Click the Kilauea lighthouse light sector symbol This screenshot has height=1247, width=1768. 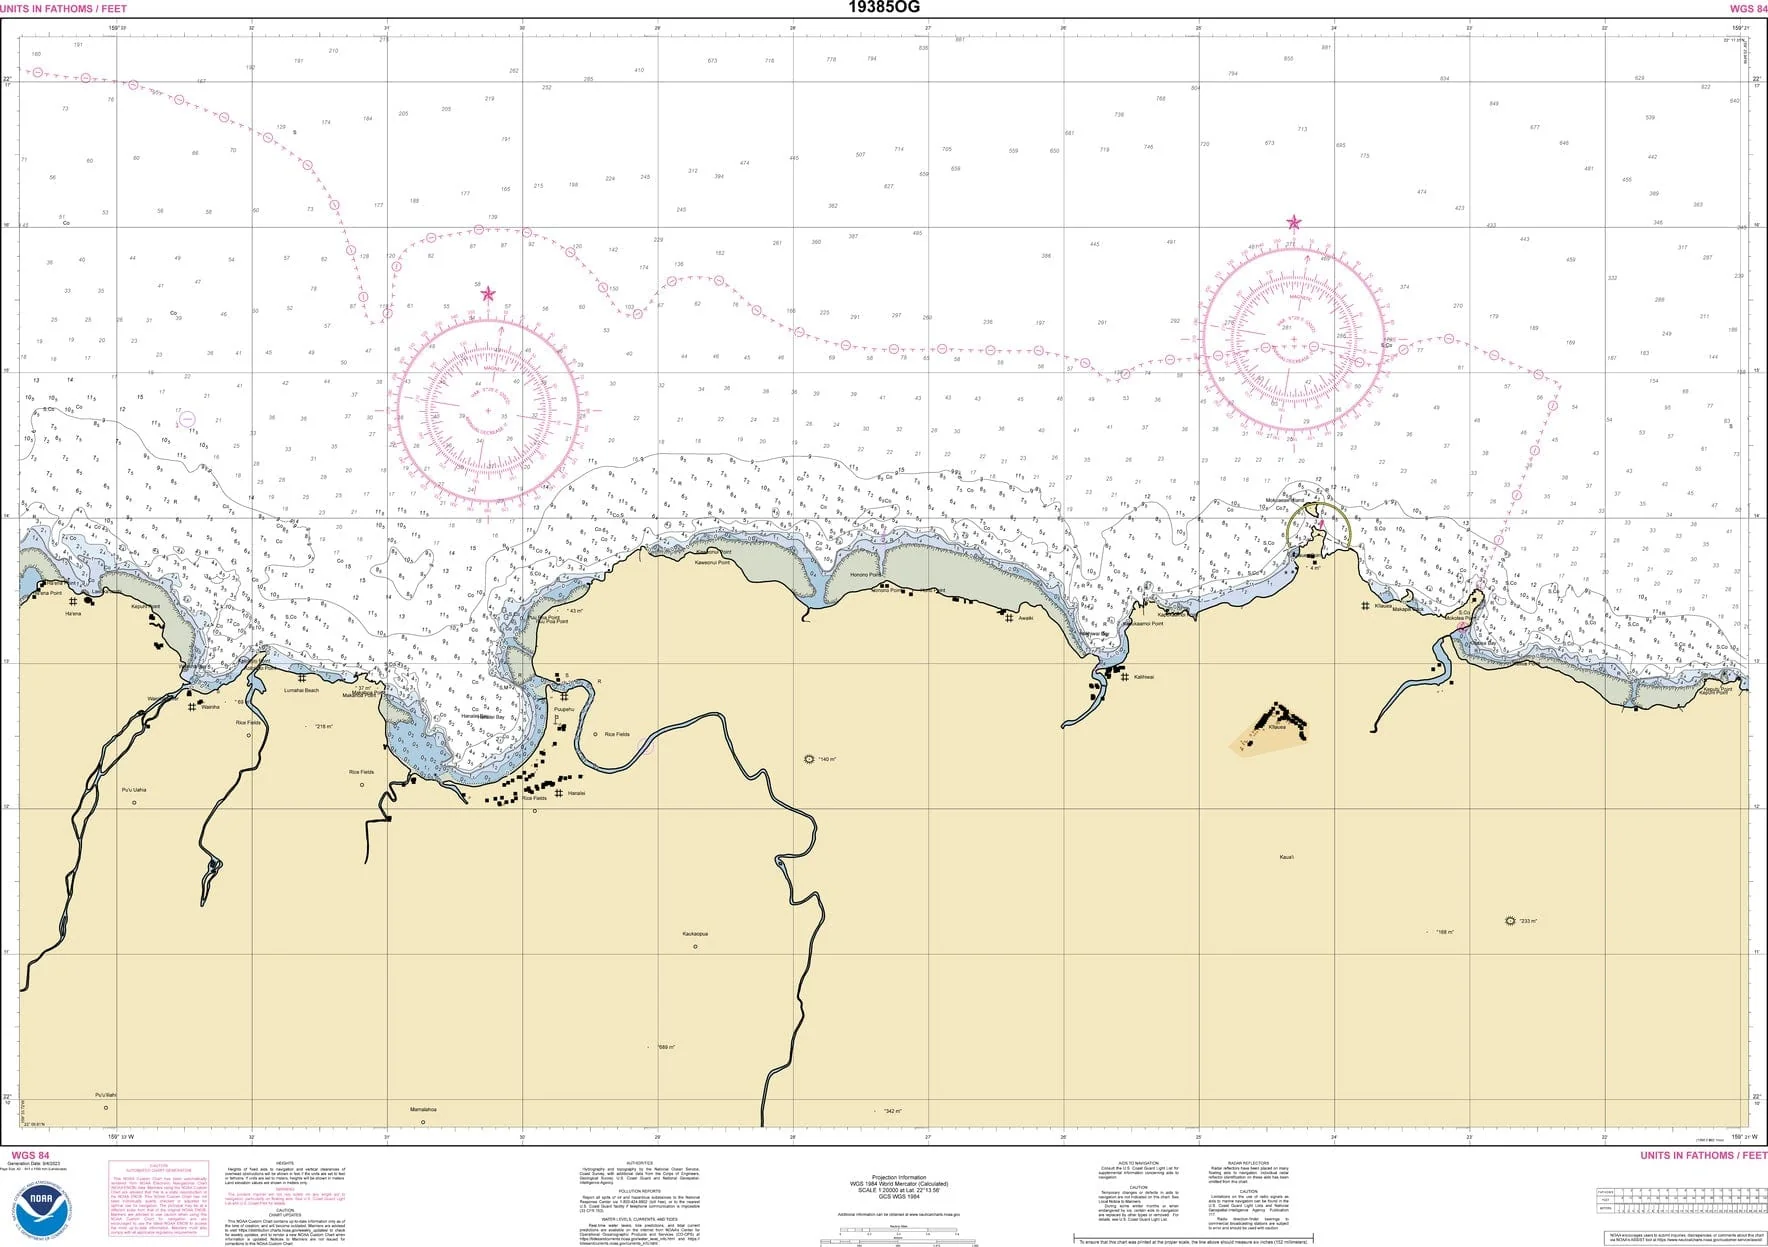[1318, 526]
